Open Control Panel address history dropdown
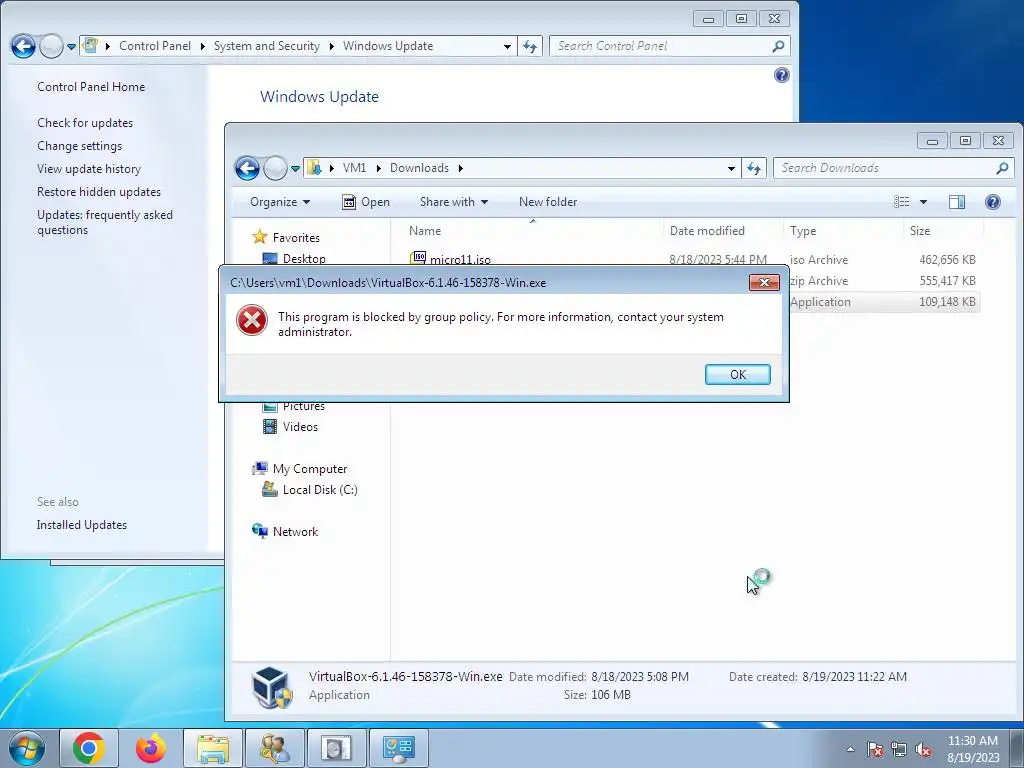Image resolution: width=1024 pixels, height=768 pixels. pos(507,46)
